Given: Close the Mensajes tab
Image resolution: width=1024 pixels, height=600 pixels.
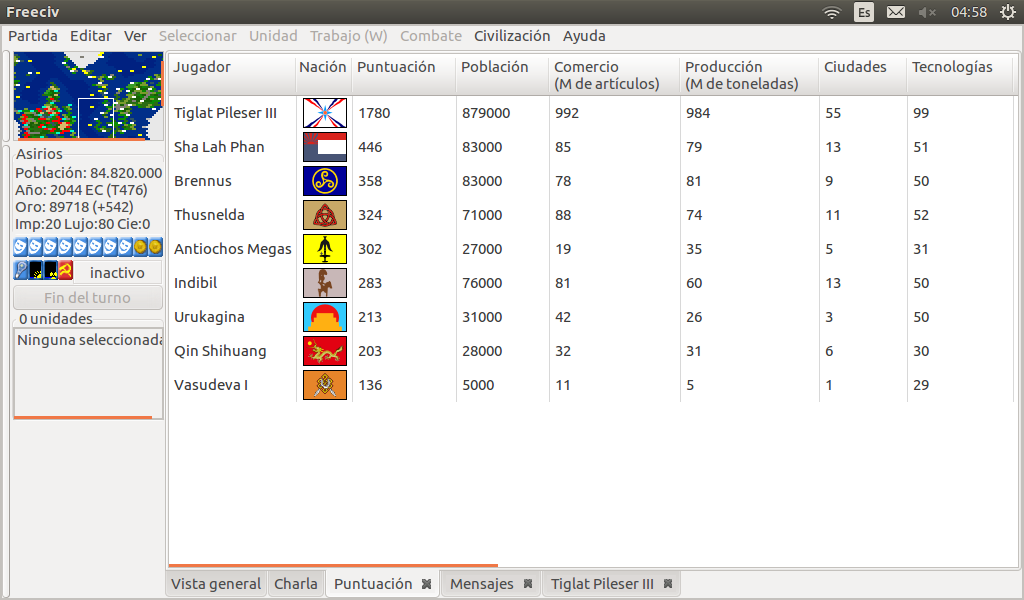Looking at the screenshot, I should click(x=528, y=584).
